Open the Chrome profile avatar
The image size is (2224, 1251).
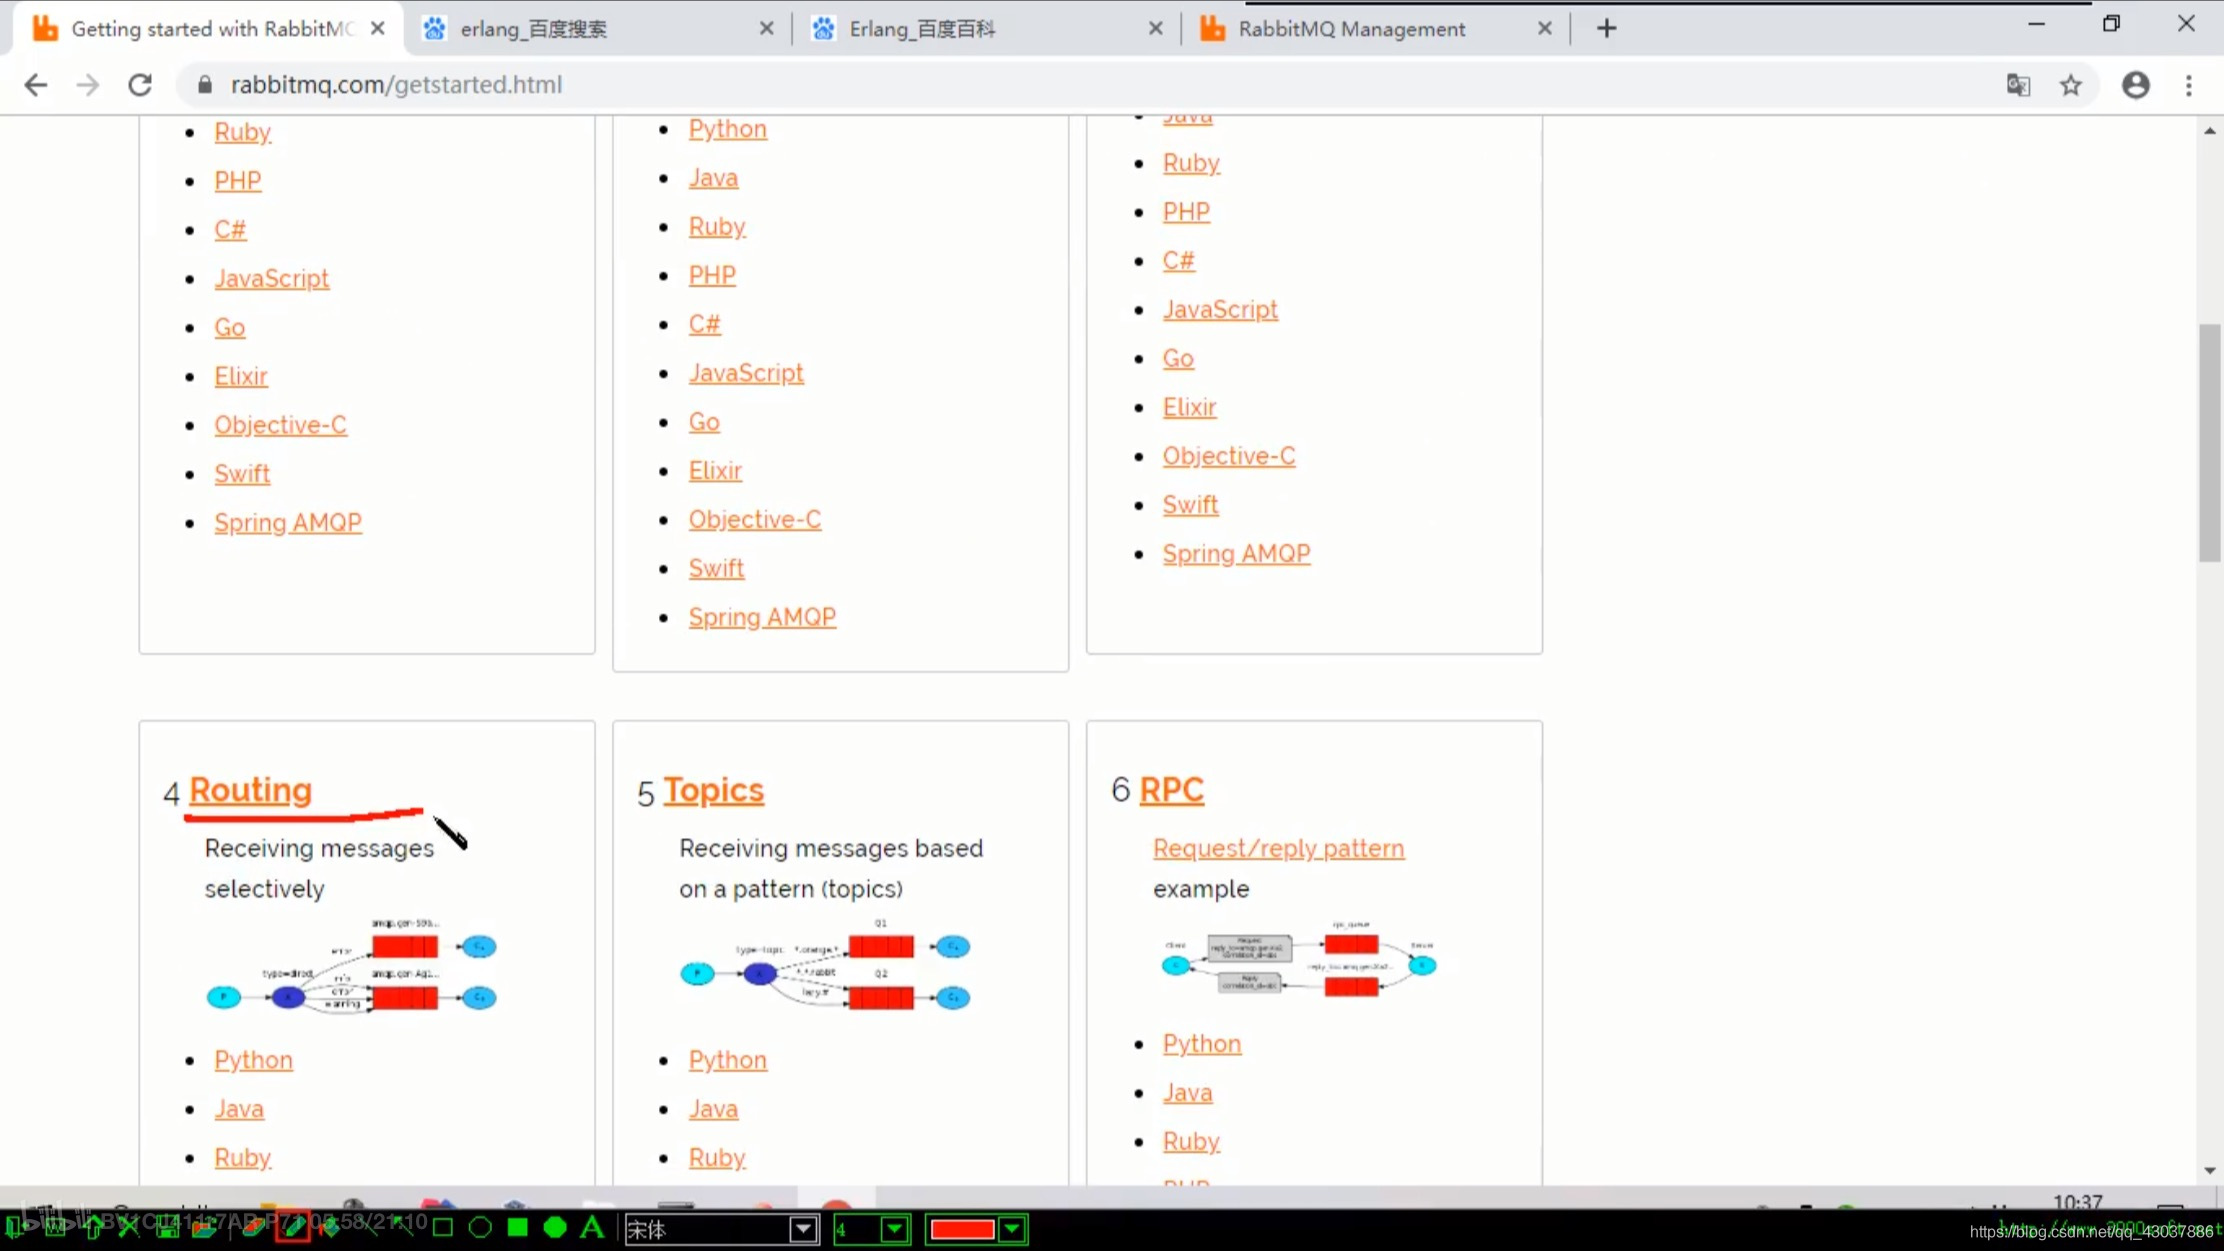click(2135, 85)
